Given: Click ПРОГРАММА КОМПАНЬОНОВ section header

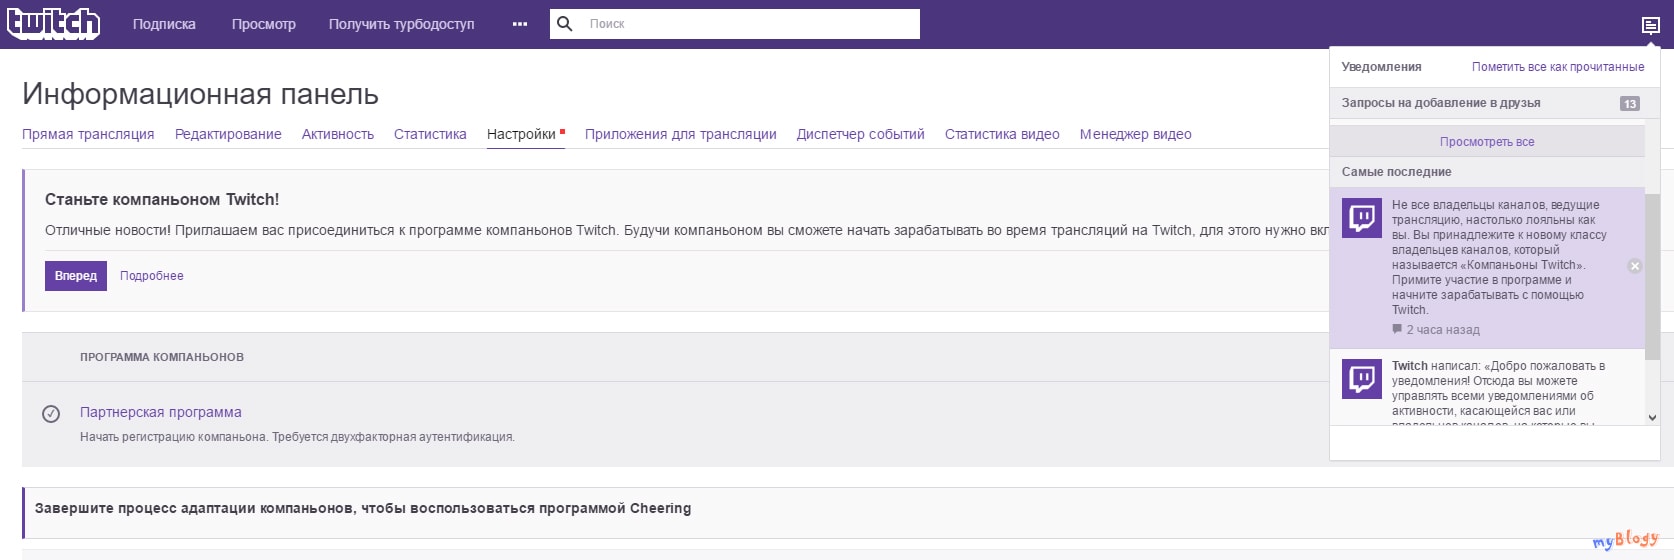Looking at the screenshot, I should 162,357.
